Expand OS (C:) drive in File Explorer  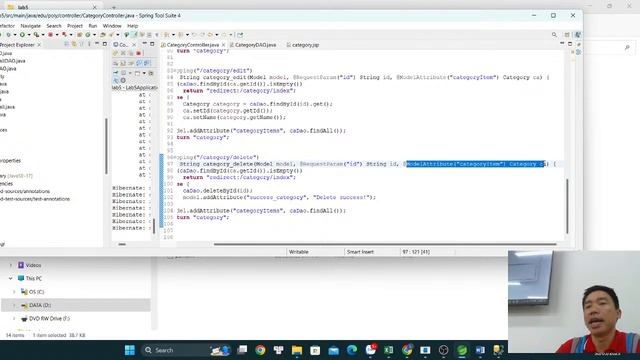[x=14, y=292]
